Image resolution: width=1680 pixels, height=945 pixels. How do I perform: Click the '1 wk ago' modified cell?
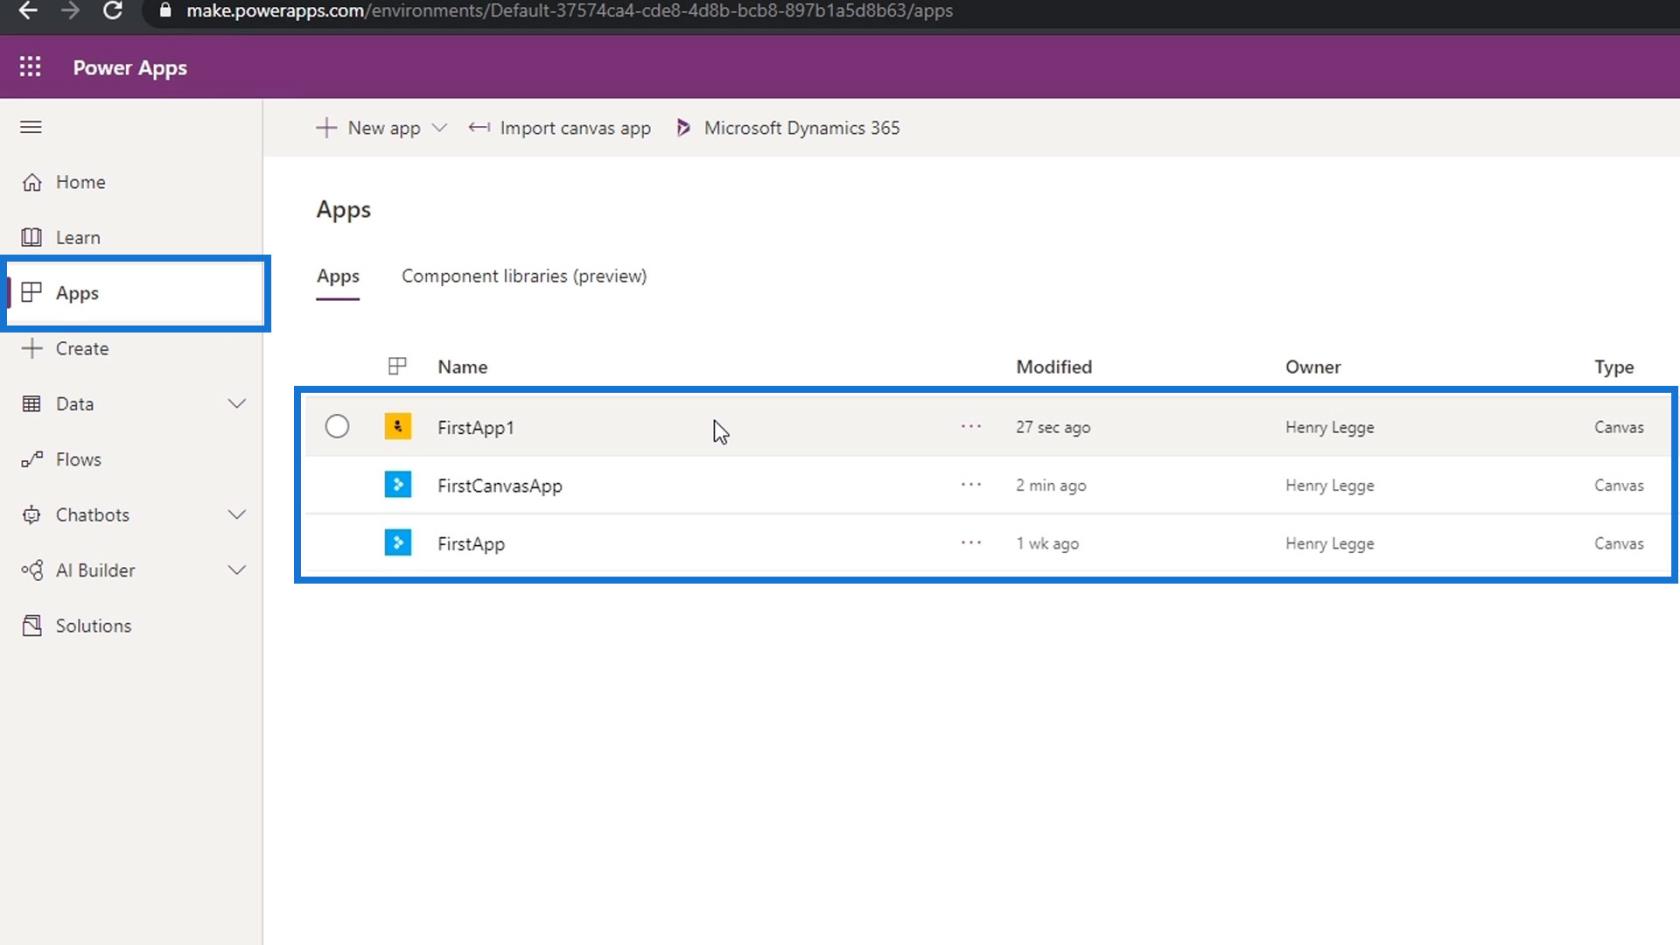point(1047,544)
